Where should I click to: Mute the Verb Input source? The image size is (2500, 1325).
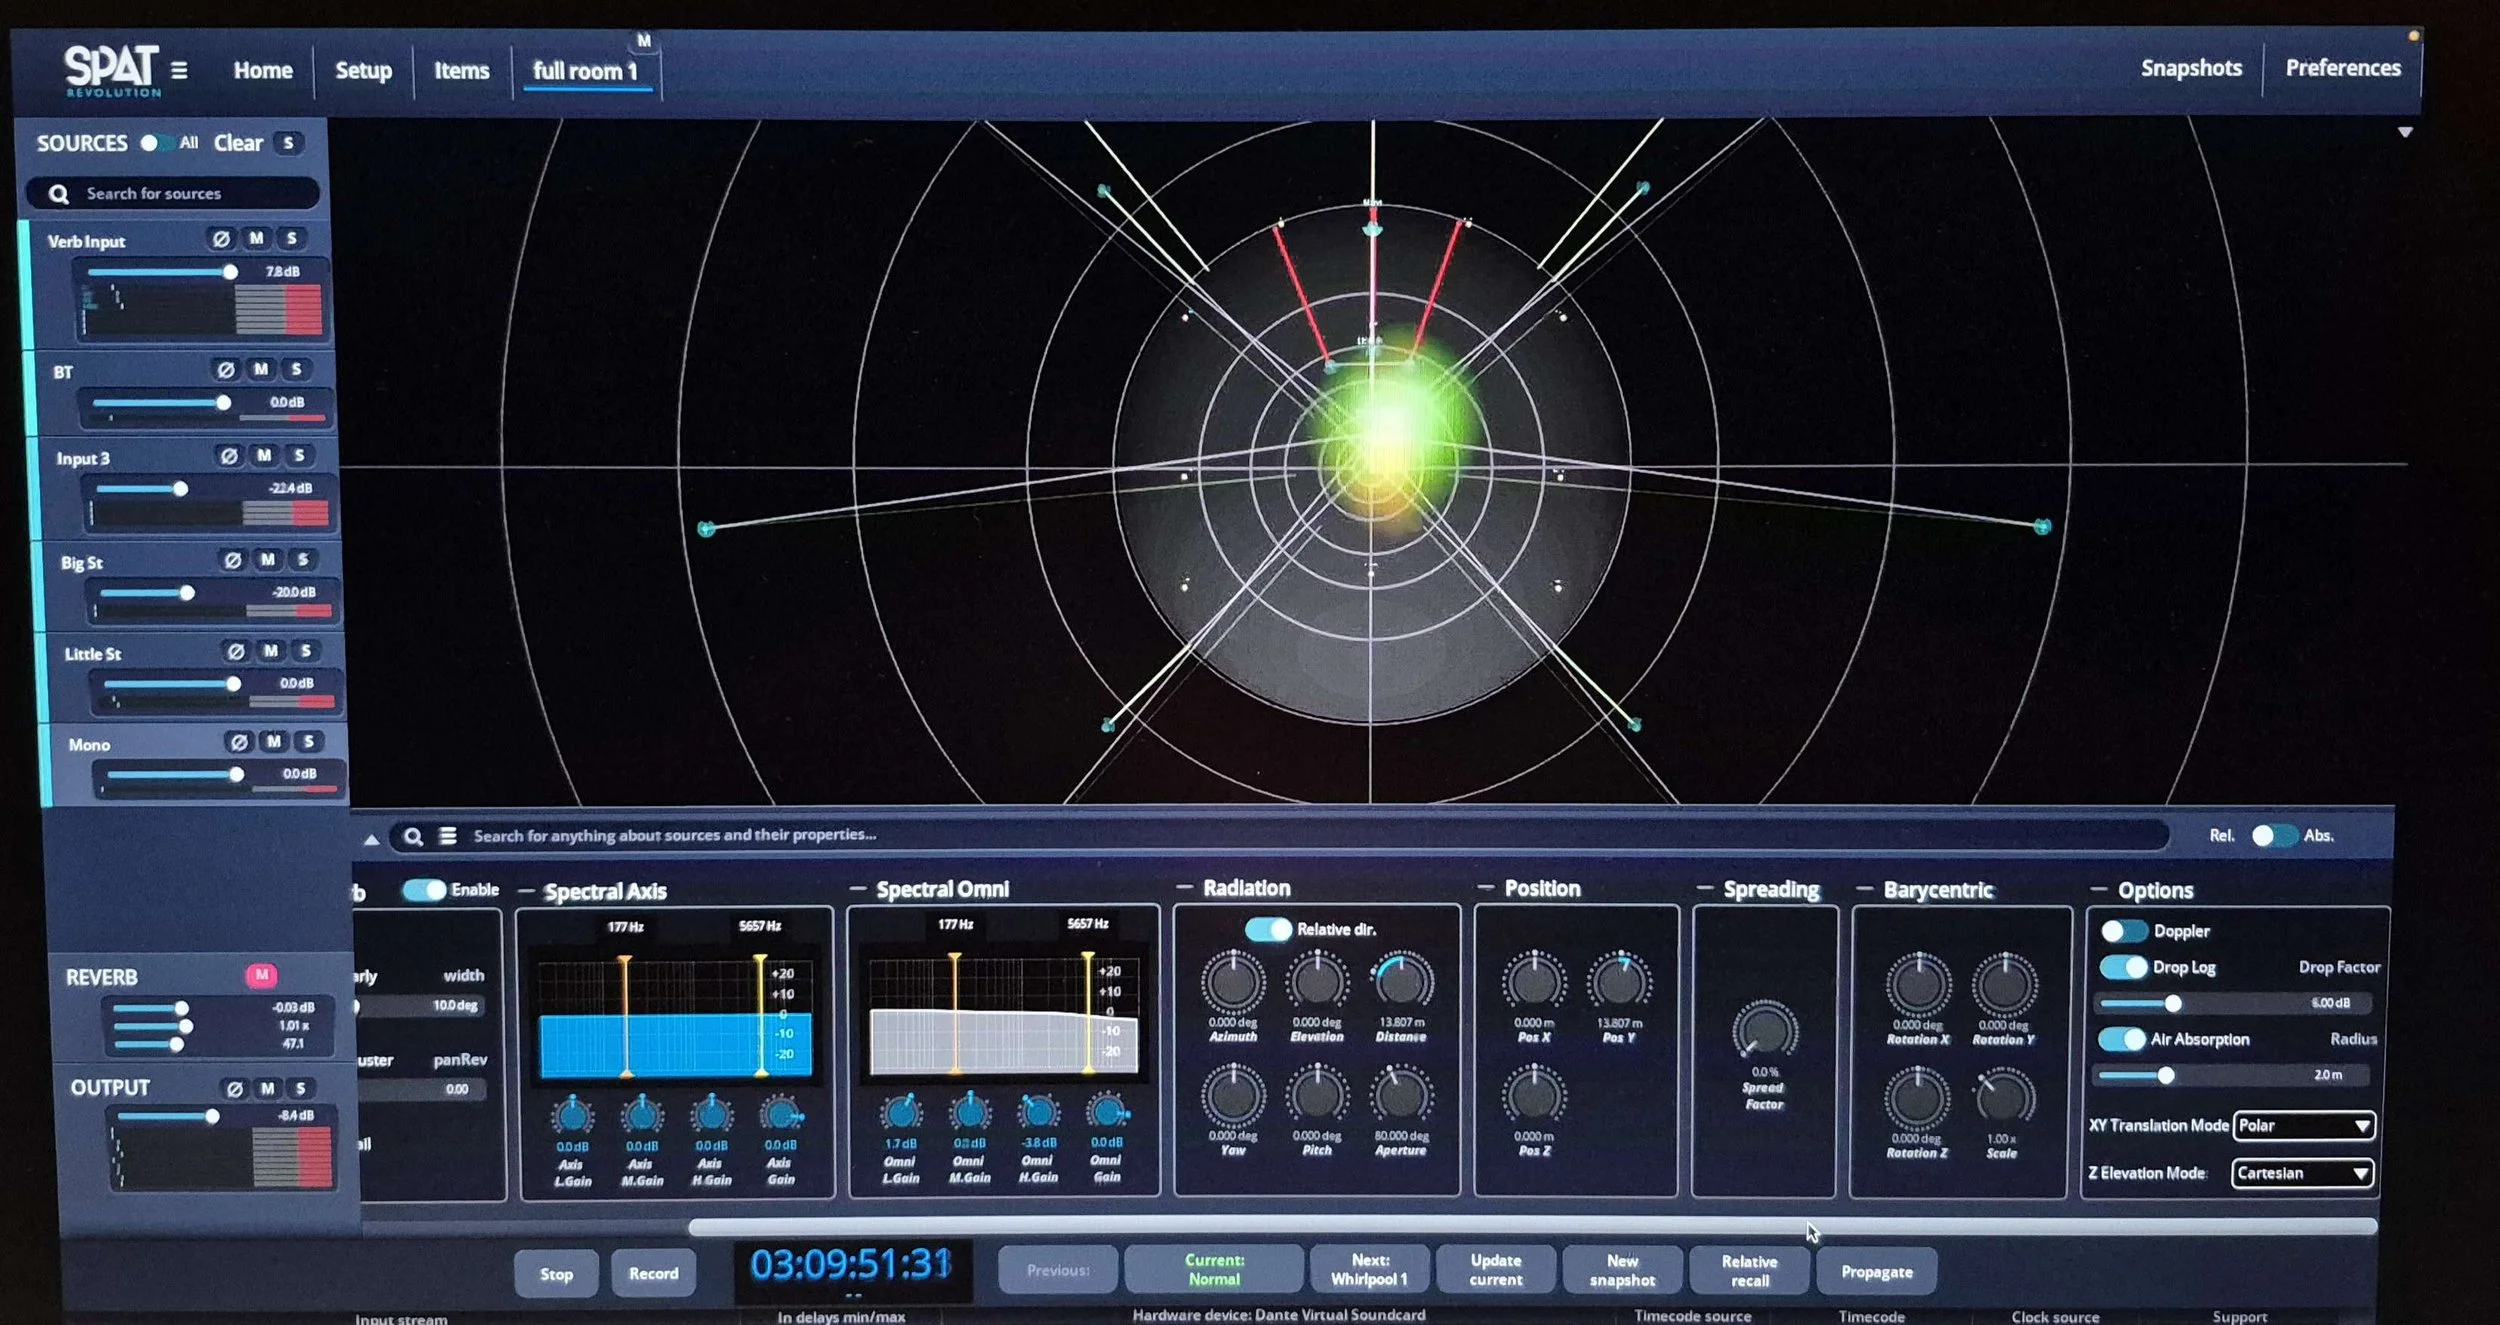256,238
